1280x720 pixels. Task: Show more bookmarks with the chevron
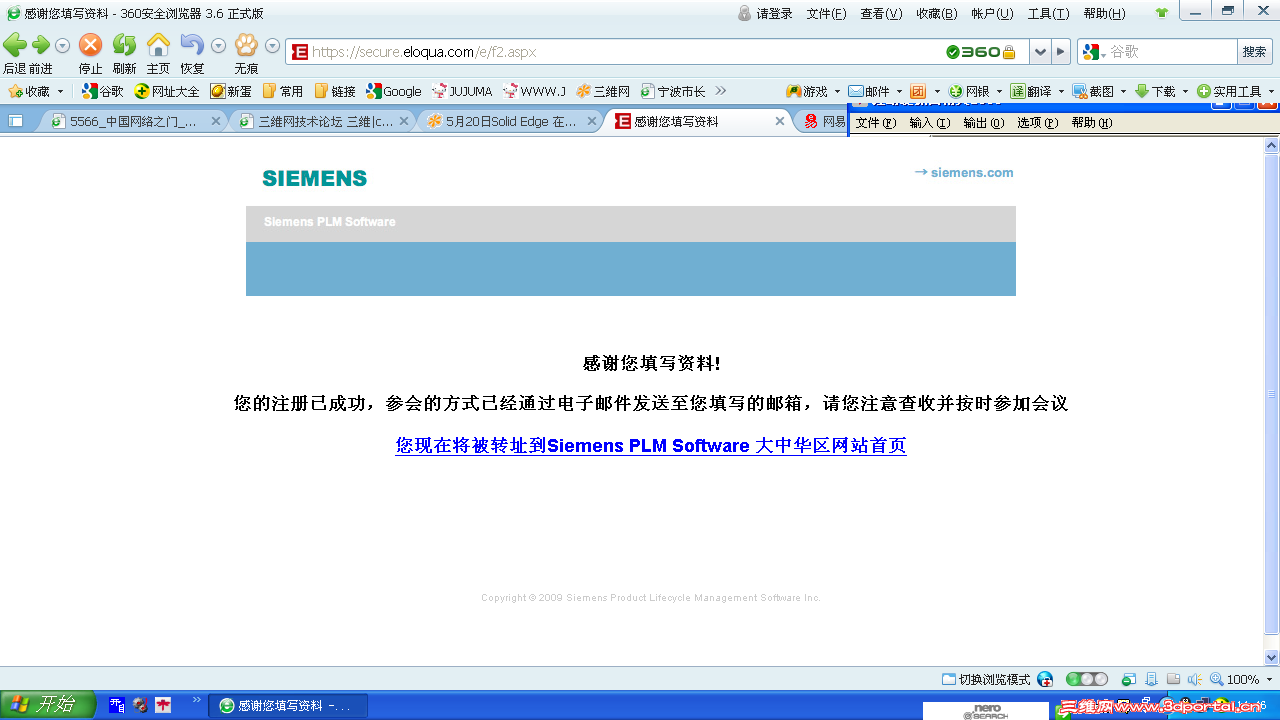tap(720, 91)
